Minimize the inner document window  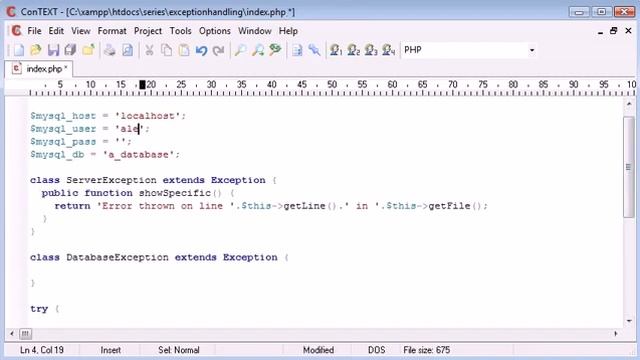coord(600,31)
